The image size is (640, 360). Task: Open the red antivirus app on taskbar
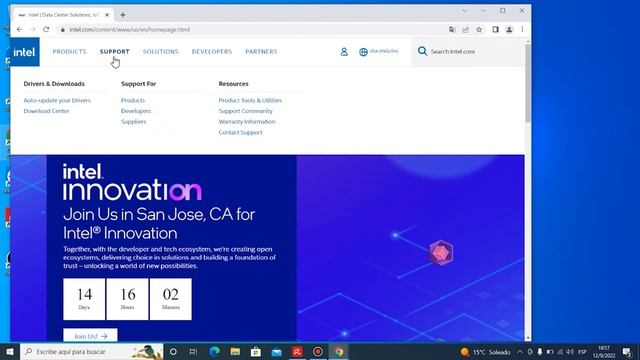297,351
